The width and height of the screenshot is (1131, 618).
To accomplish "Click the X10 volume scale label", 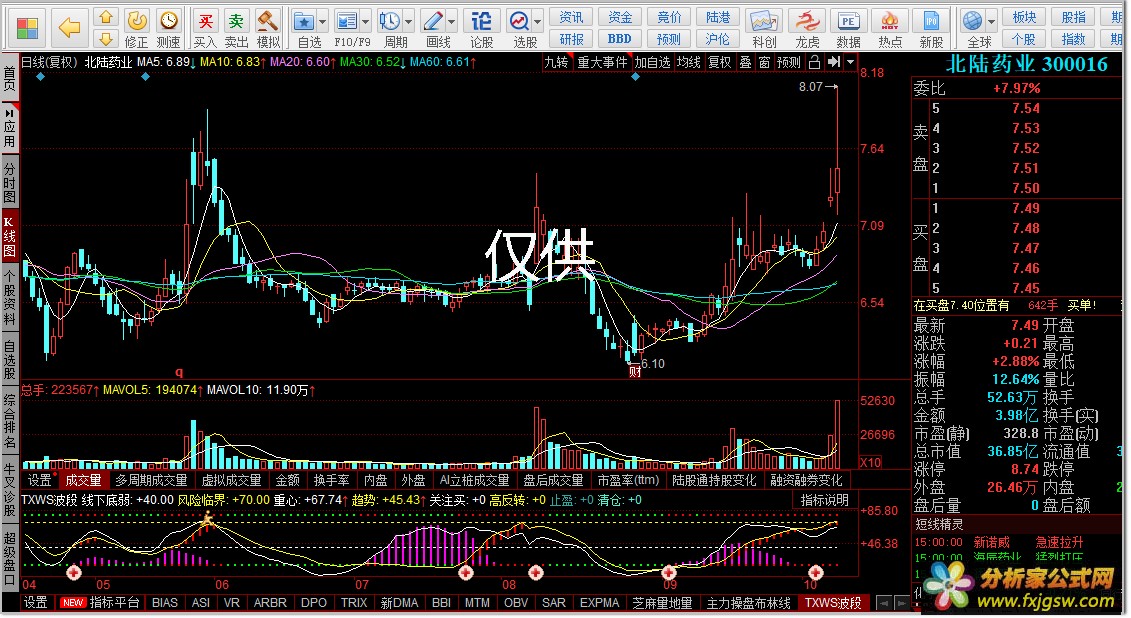I will [x=871, y=462].
